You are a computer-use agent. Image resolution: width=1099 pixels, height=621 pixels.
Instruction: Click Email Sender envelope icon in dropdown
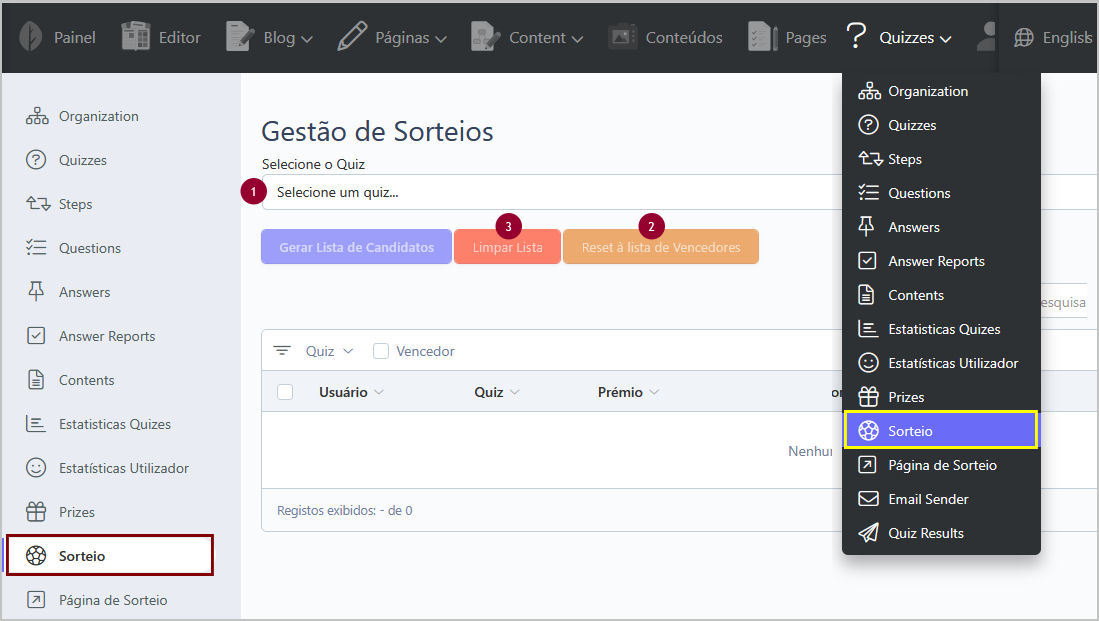868,498
